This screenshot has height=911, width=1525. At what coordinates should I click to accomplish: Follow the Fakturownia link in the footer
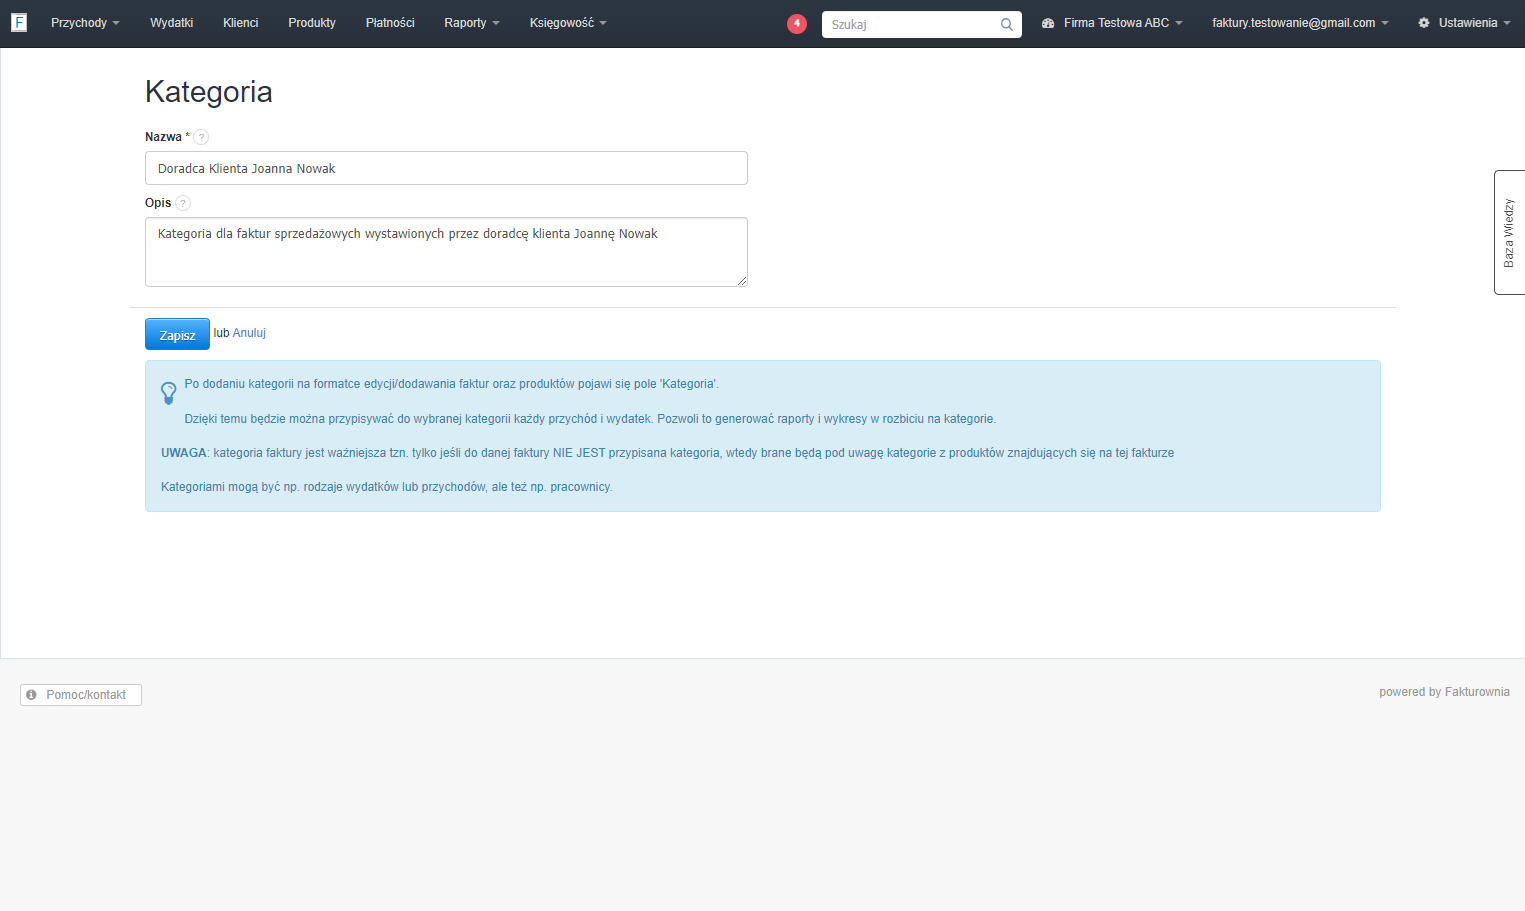[x=1477, y=692]
